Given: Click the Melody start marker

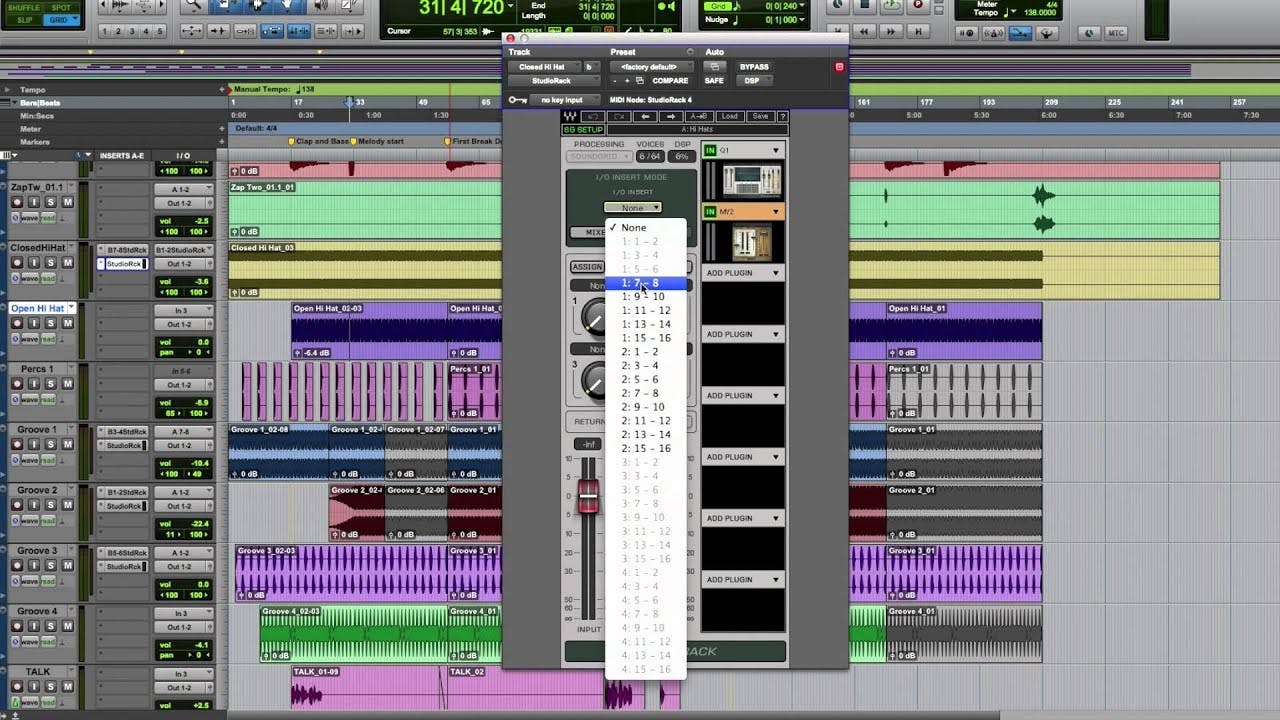Looking at the screenshot, I should (378, 141).
